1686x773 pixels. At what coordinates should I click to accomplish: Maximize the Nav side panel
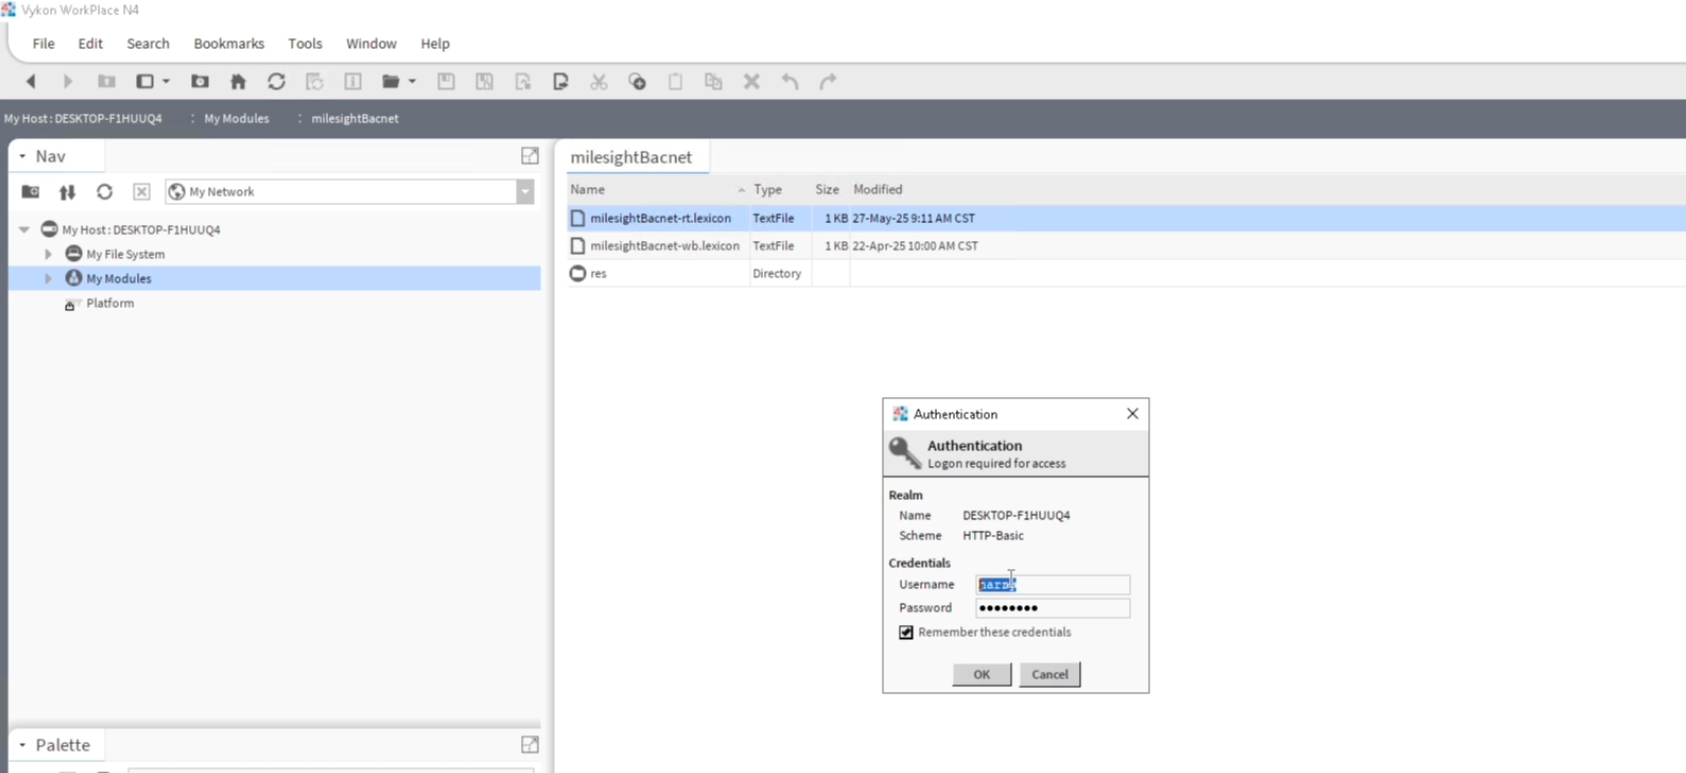point(530,156)
